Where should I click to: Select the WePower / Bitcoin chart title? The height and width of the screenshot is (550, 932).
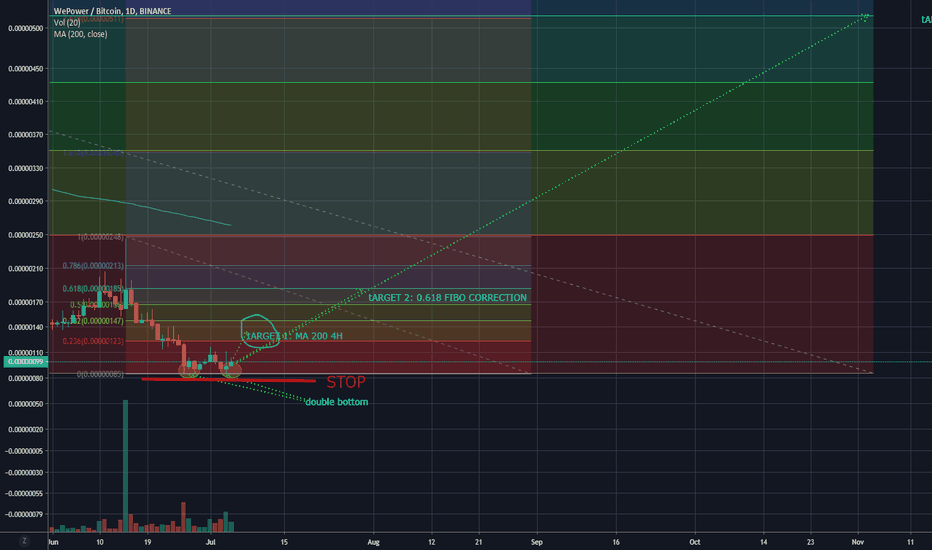[x=112, y=11]
